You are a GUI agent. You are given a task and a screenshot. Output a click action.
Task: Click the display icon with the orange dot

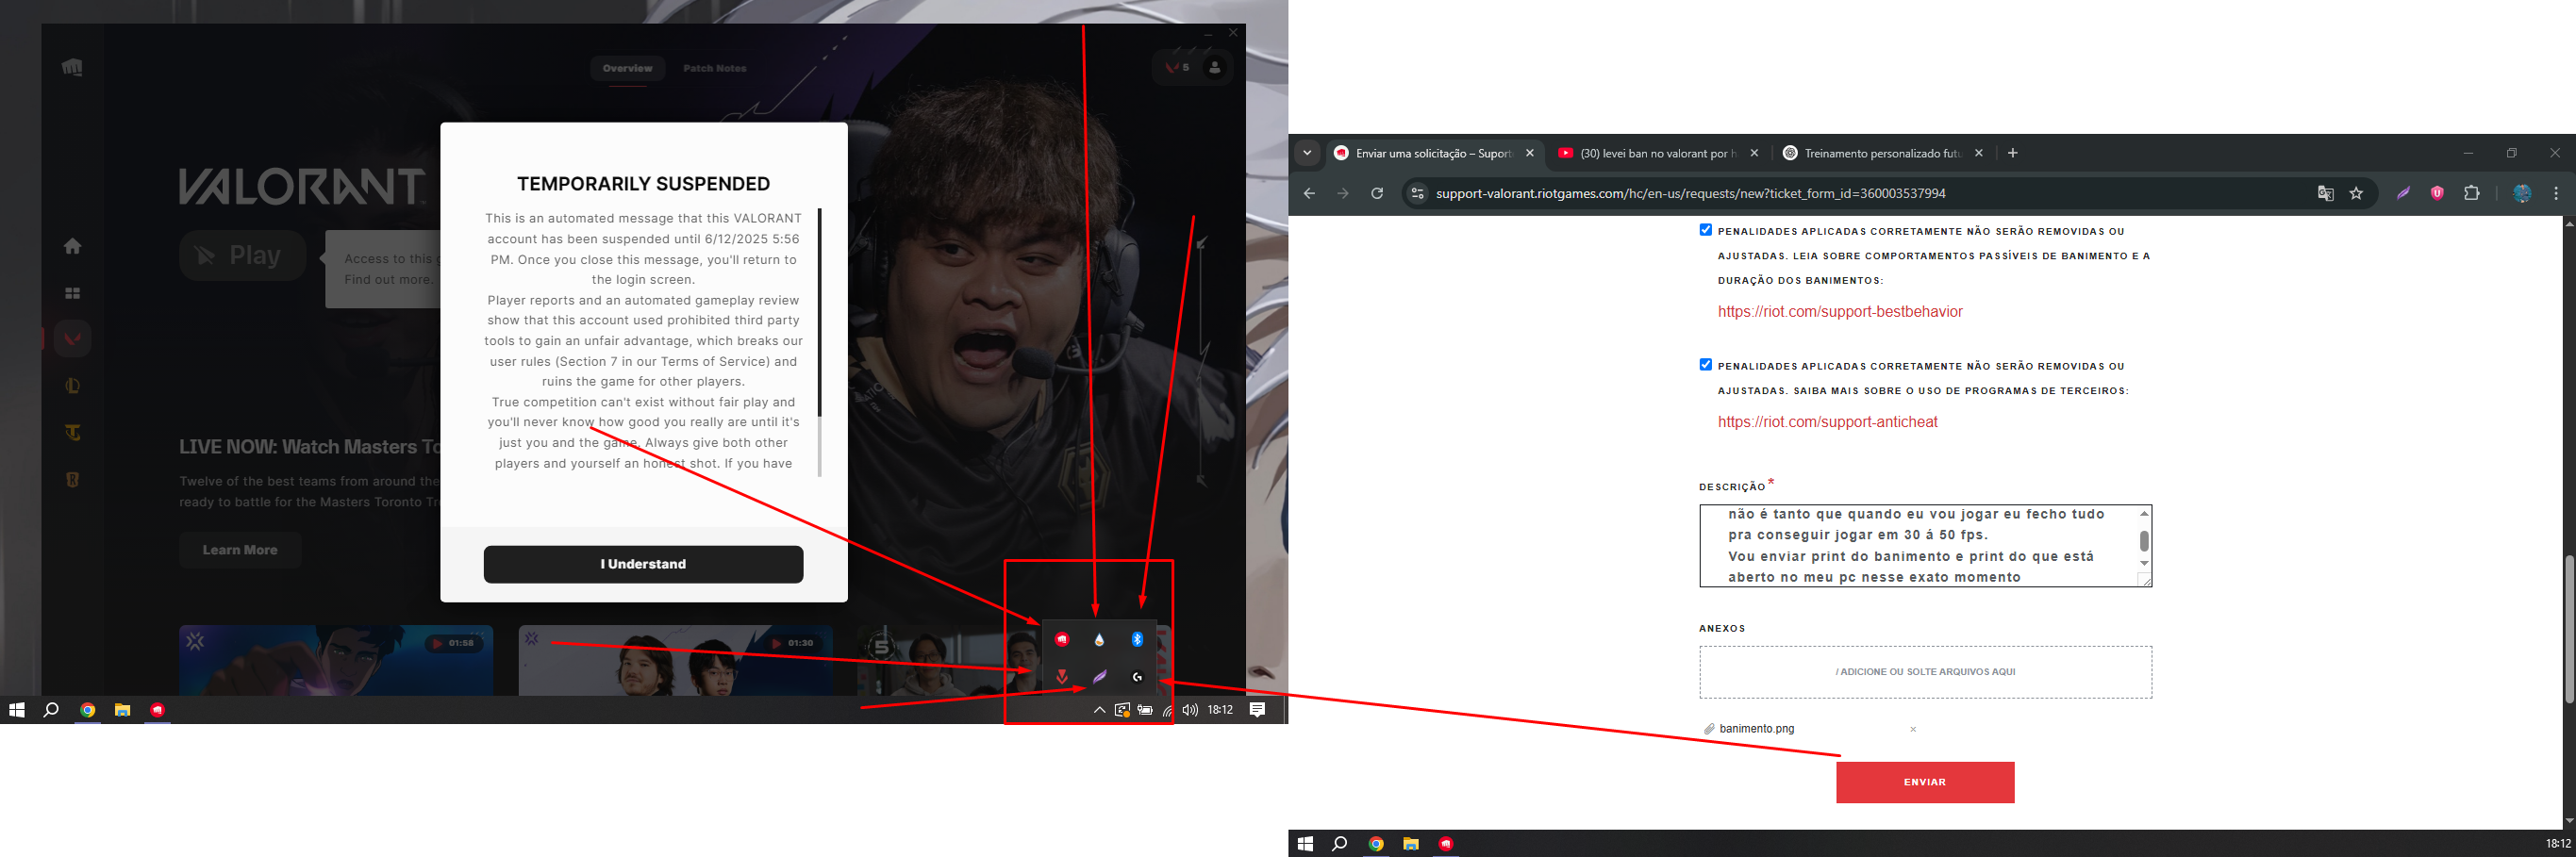point(1122,710)
